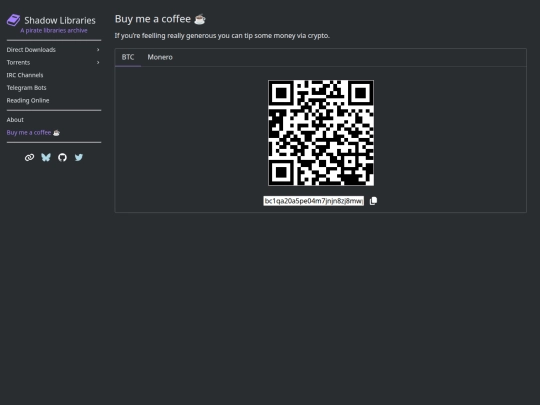
Task: Expand the Direct Downloads chevron
Action: pos(98,50)
